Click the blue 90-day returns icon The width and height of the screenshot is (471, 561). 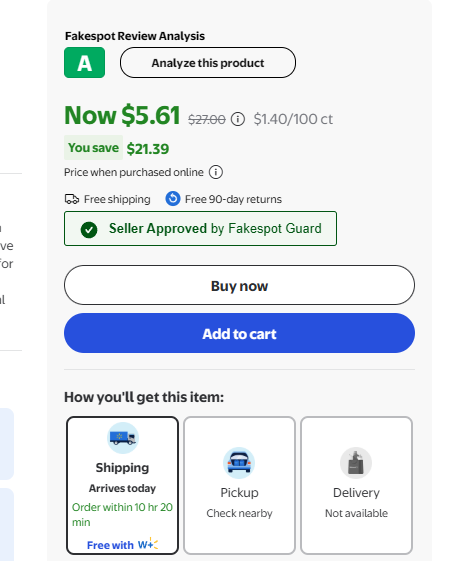pos(173,199)
